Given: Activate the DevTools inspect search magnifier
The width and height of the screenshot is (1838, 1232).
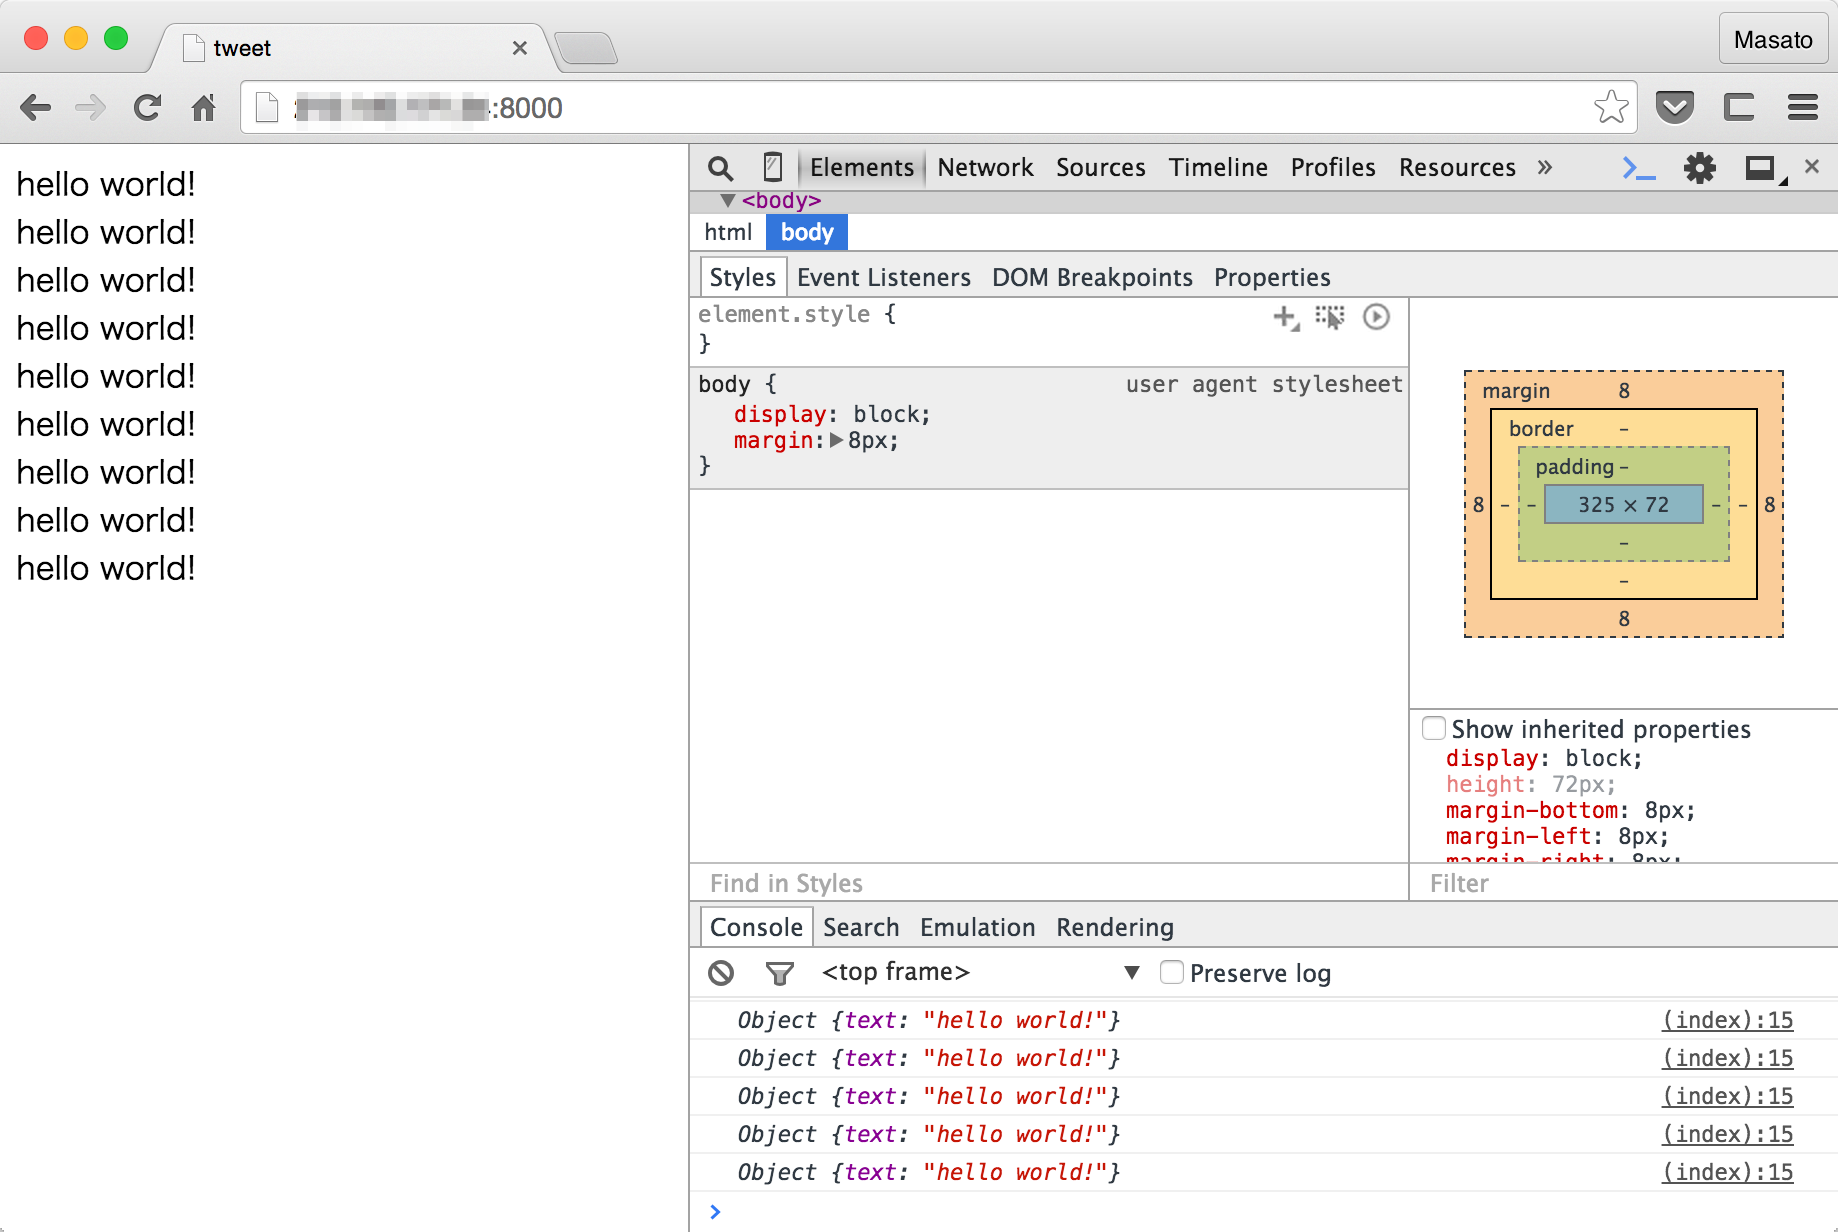Looking at the screenshot, I should [720, 168].
